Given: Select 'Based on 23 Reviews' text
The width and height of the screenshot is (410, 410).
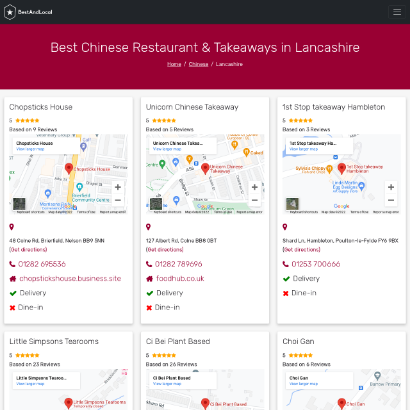Looking at the screenshot, I should pyautogui.click(x=34, y=364).
